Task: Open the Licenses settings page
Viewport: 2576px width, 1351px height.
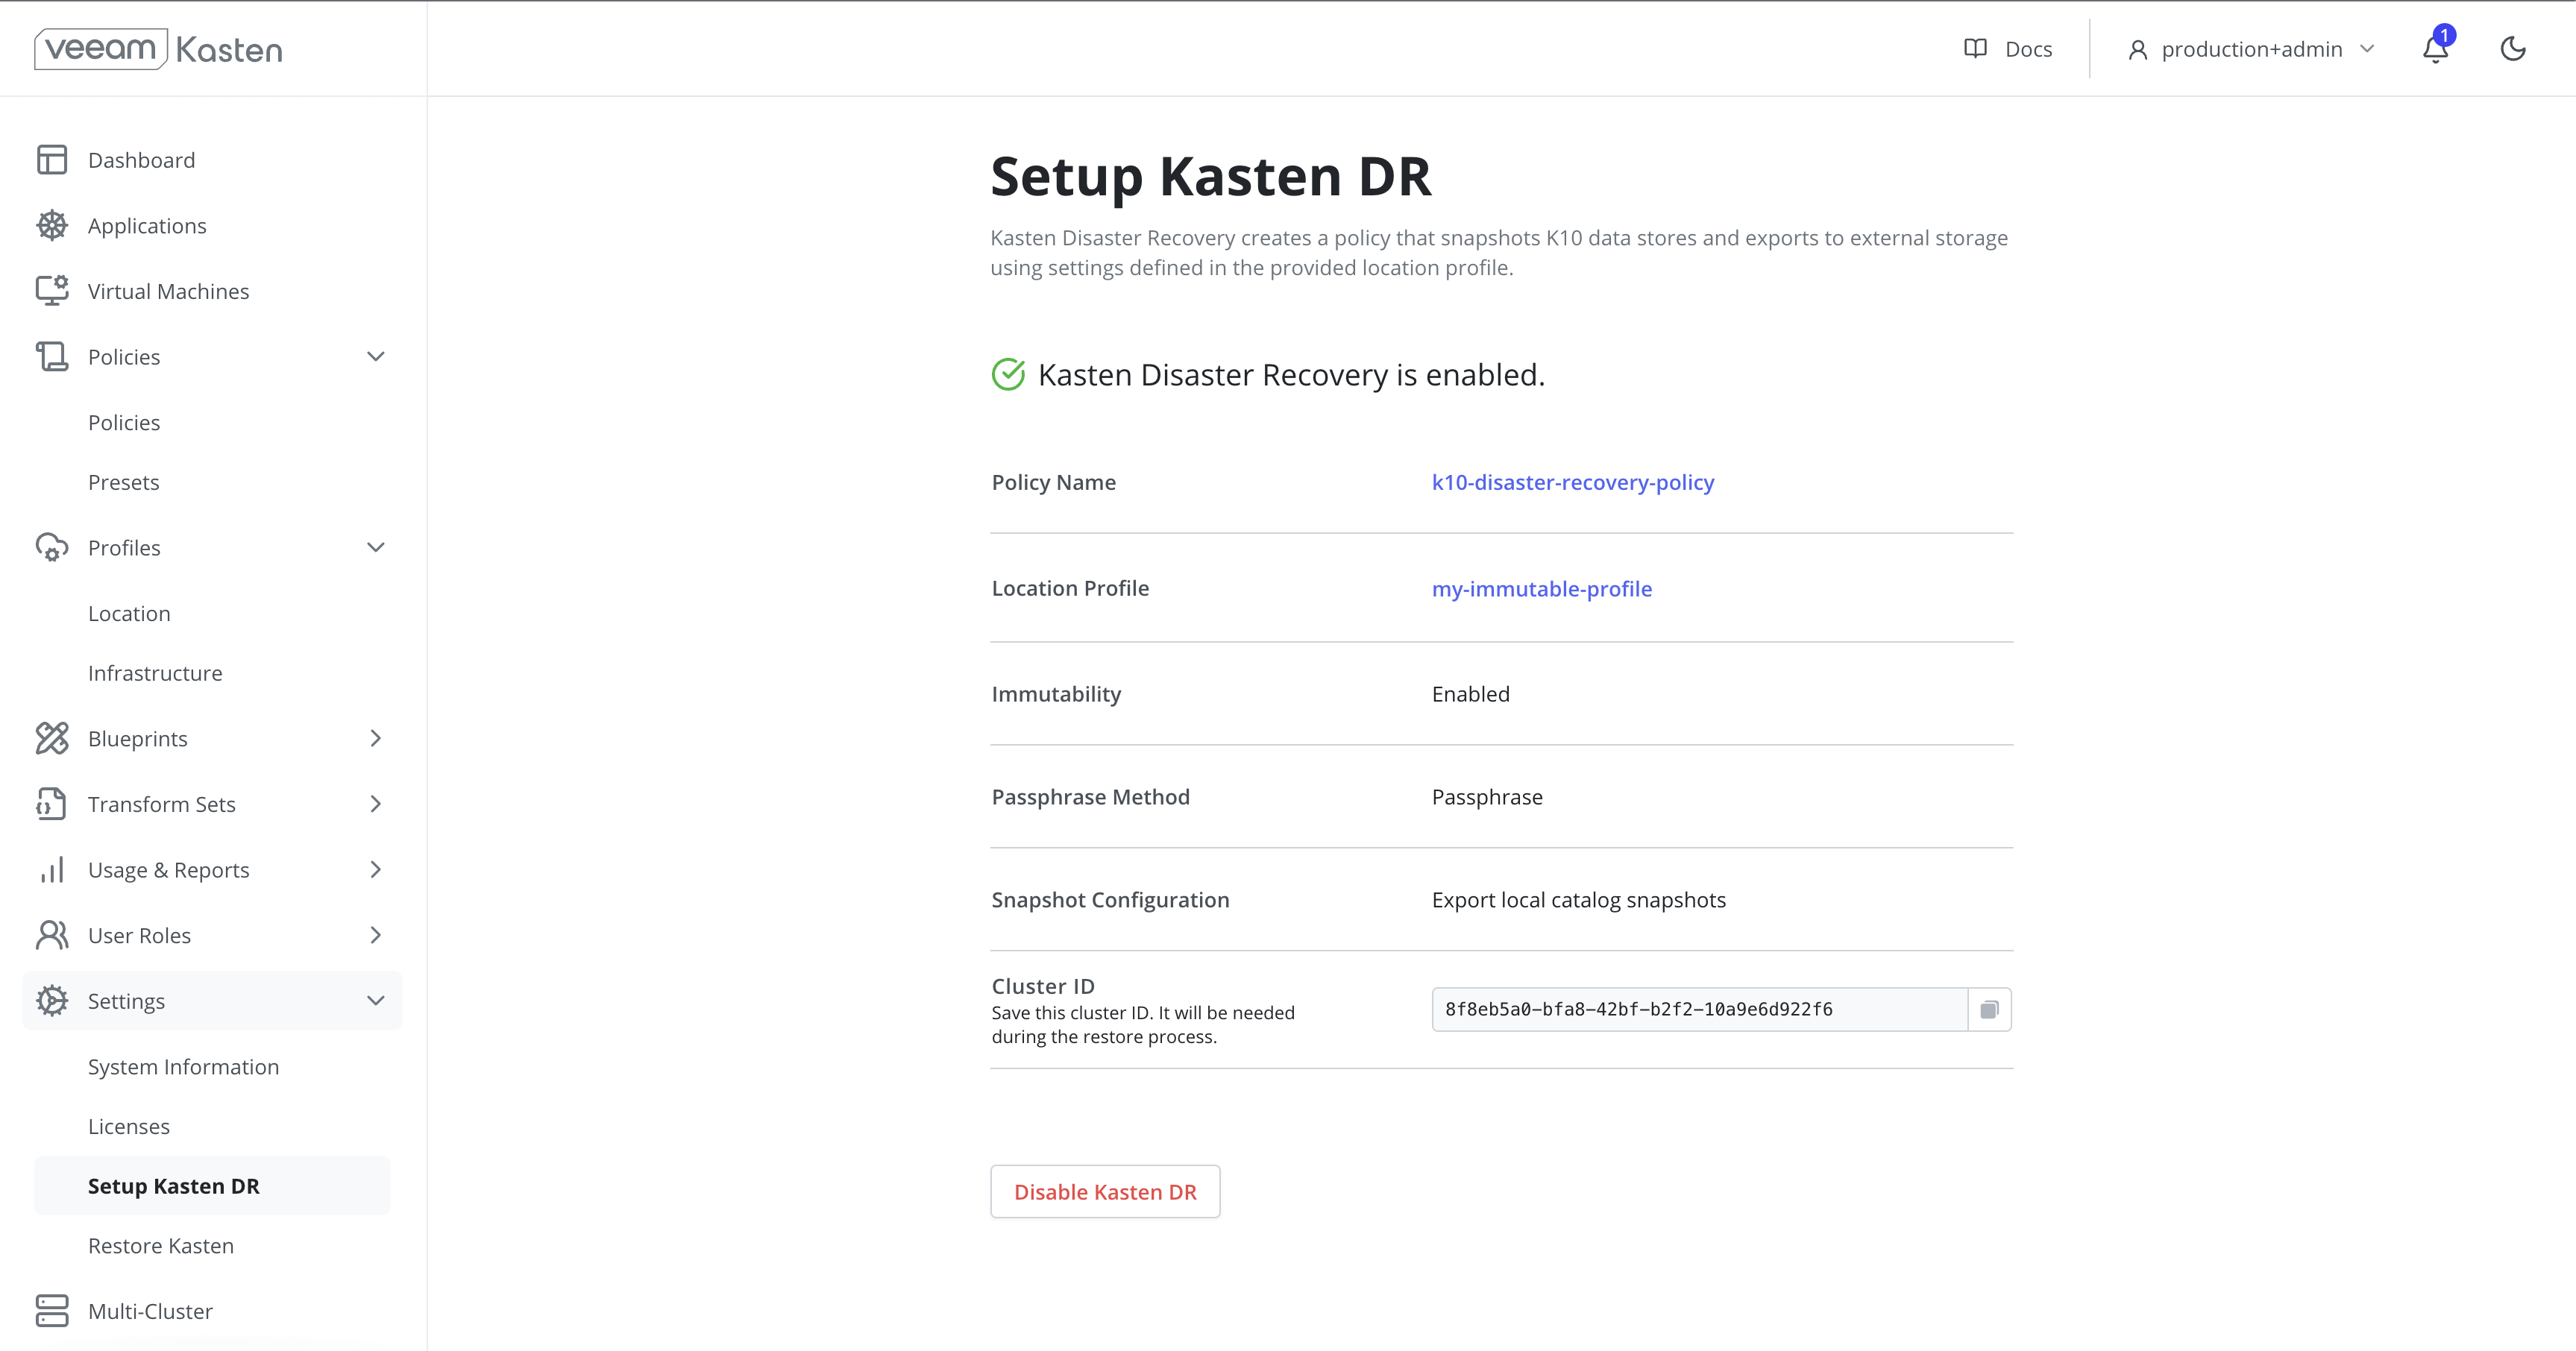Action: (x=129, y=1127)
